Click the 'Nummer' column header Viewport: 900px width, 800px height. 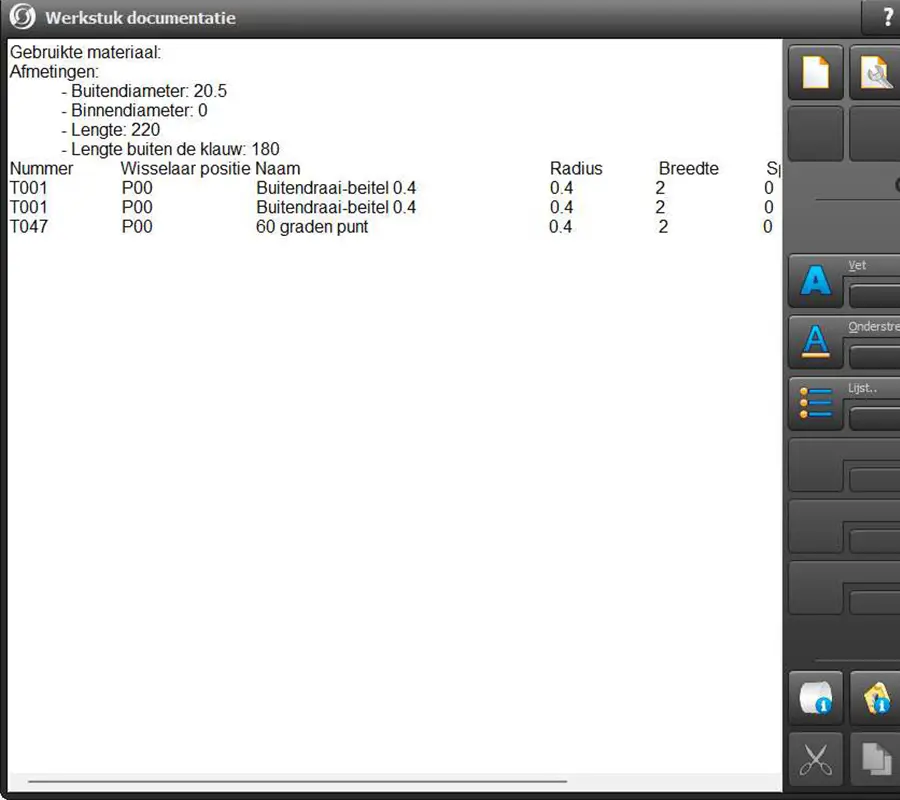tap(41, 168)
